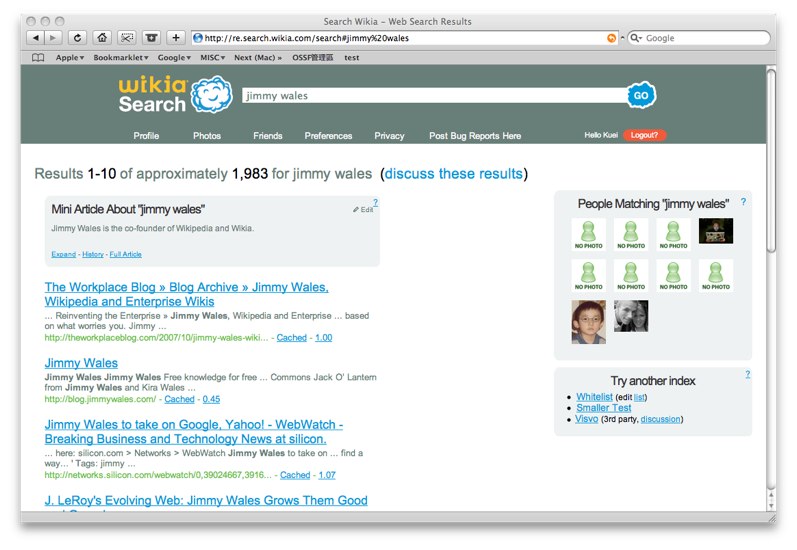Click the web clip scissors toolbar icon
Image resolution: width=797 pixels, height=550 pixels.
127,38
